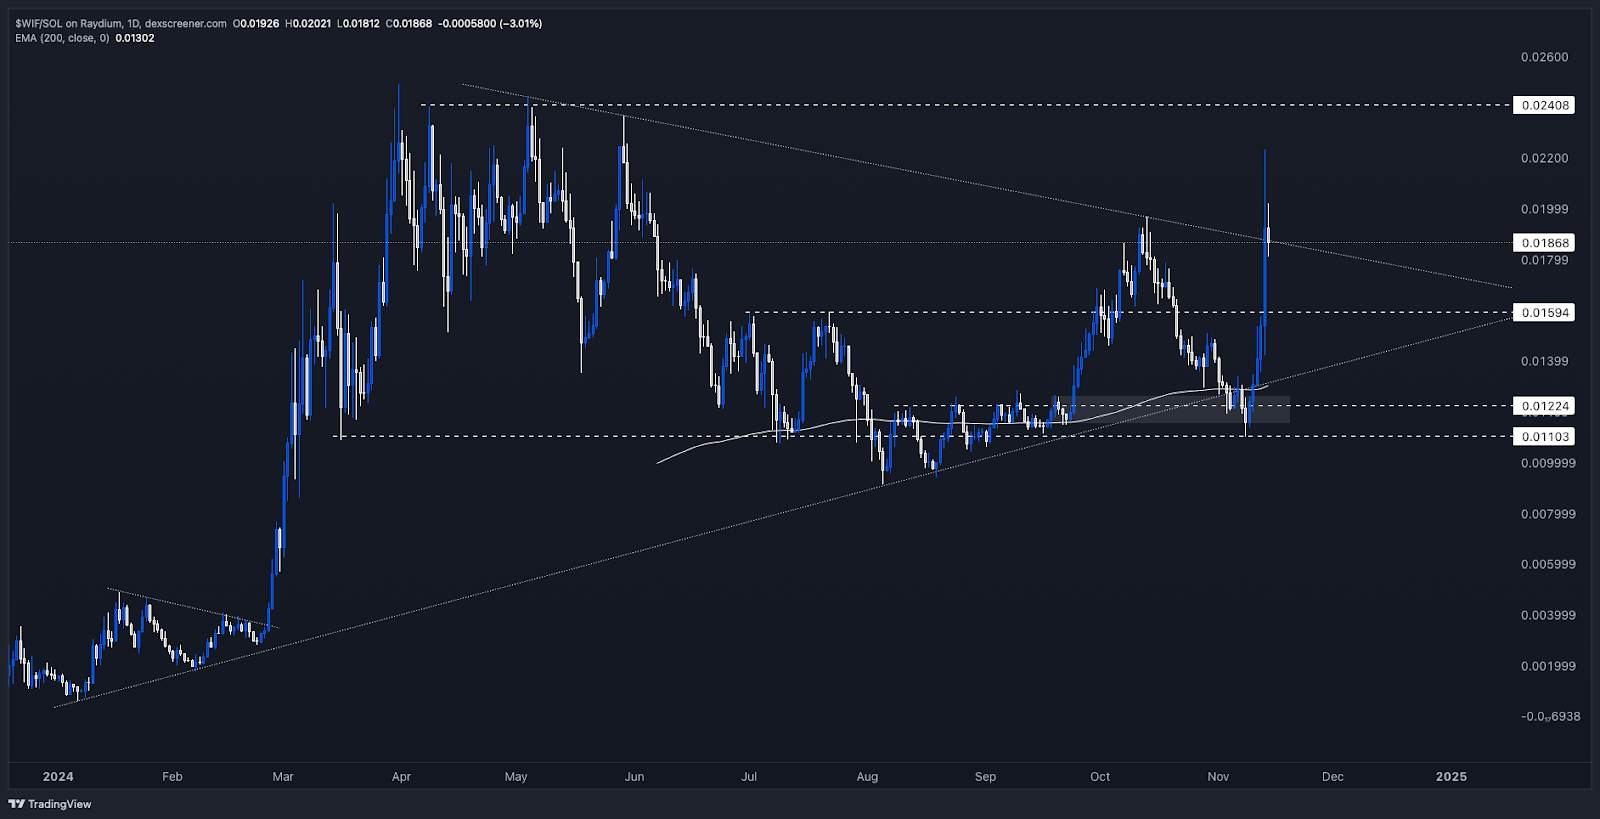
Task: Select the dashed horizontal line at 0.02408
Action: tap(965, 105)
